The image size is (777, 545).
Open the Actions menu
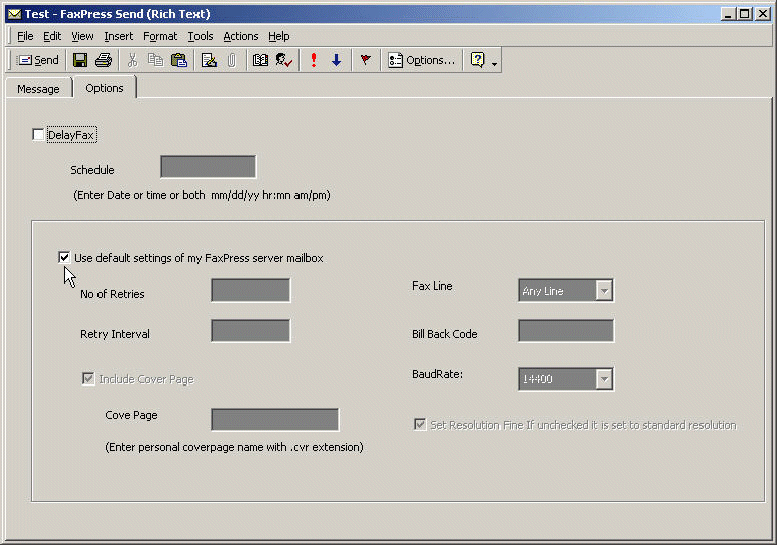(241, 36)
